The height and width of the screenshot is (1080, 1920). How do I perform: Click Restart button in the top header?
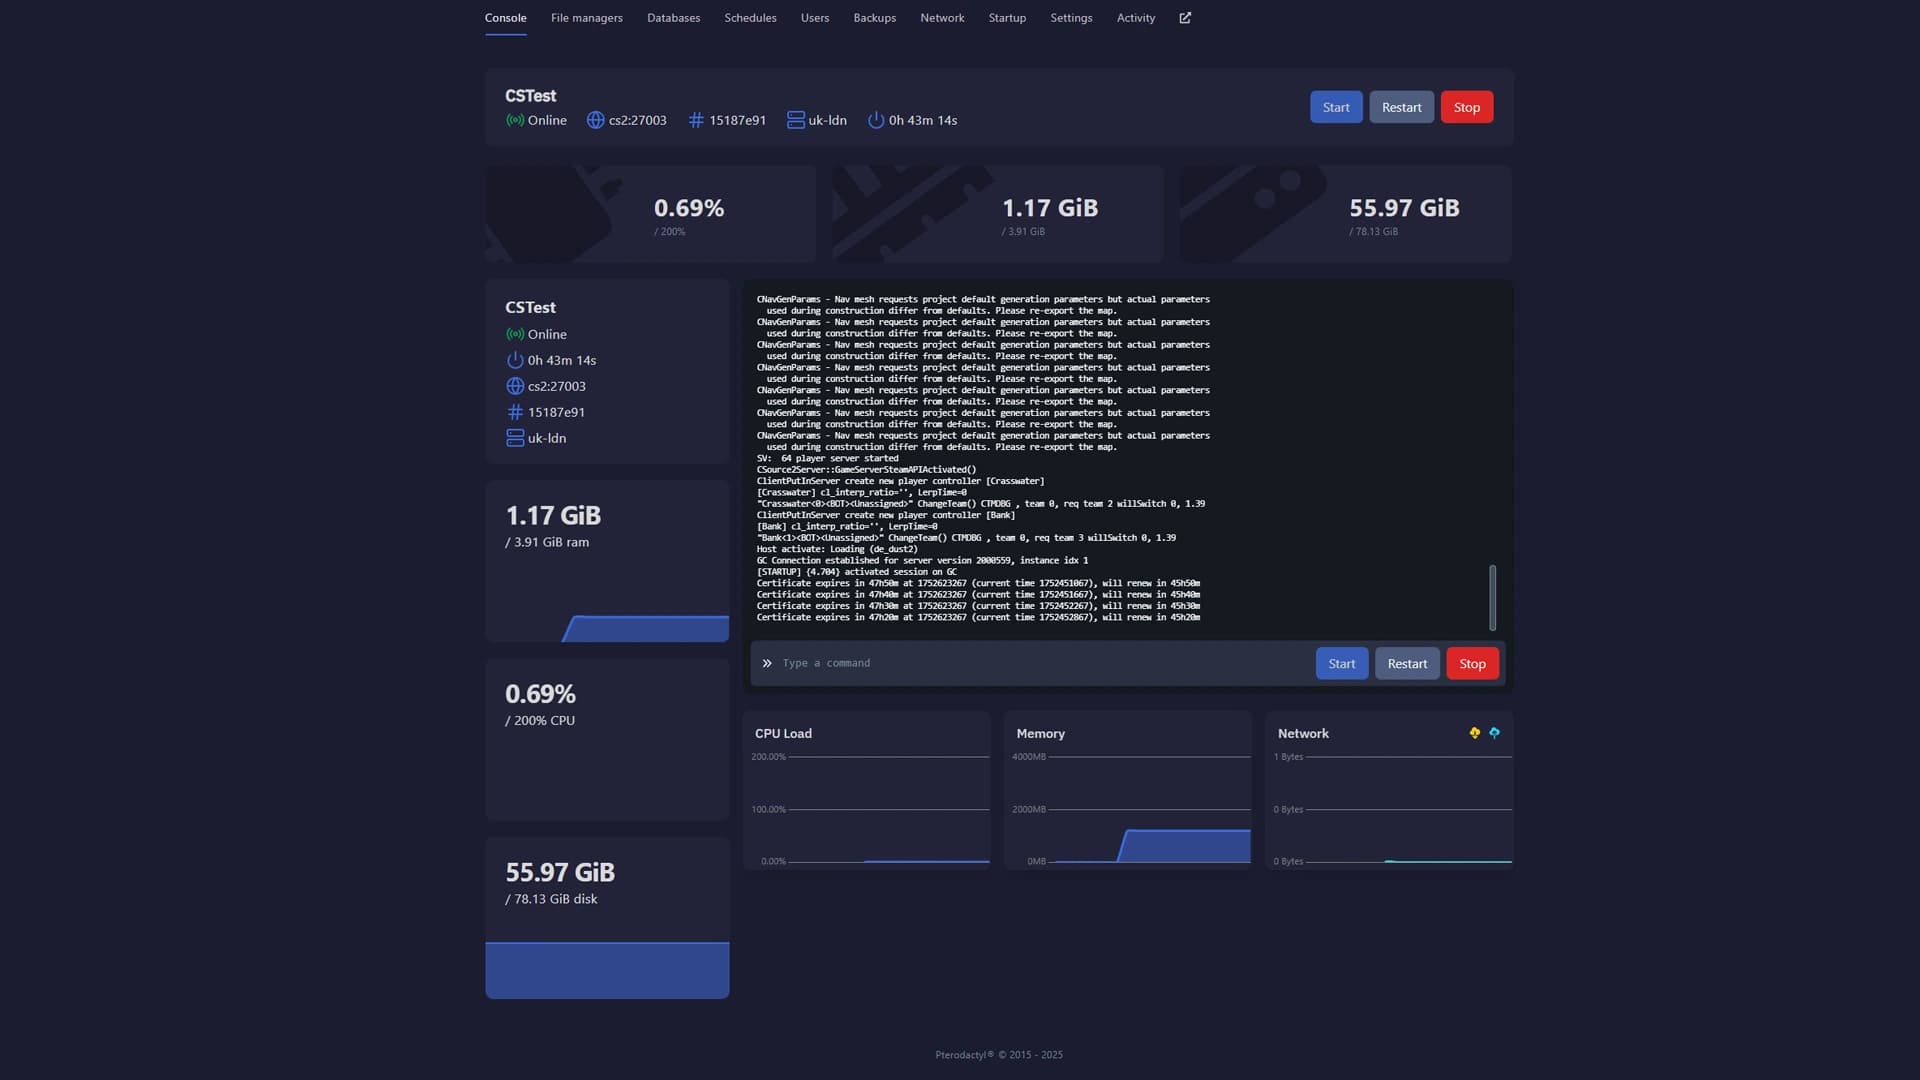(1401, 107)
